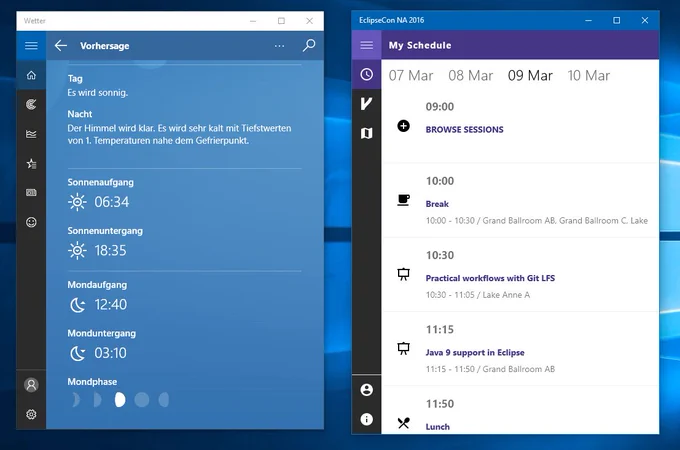Open search in Wetter app
The image size is (680, 450).
point(309,45)
